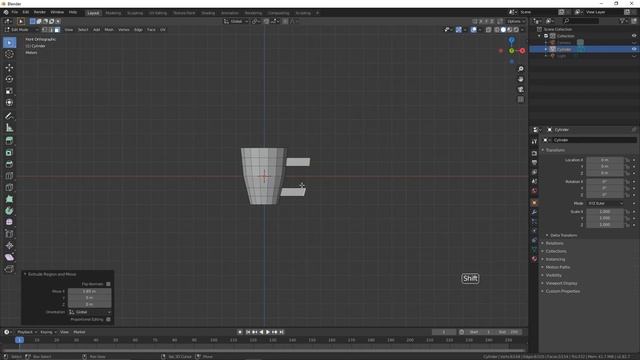The image size is (640, 360).
Task: Switch to wireframe viewport shading
Action: 497,30
